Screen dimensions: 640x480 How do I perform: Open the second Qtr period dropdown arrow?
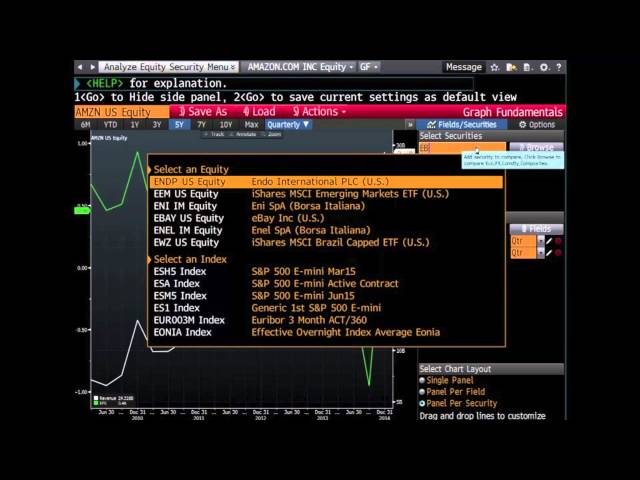[541, 253]
